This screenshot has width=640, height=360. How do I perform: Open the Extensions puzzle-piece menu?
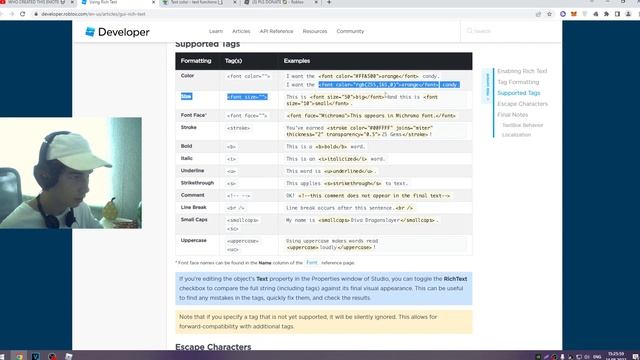607,14
